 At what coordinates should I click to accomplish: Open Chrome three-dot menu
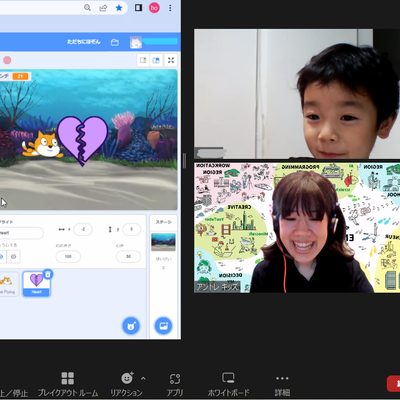point(170,8)
